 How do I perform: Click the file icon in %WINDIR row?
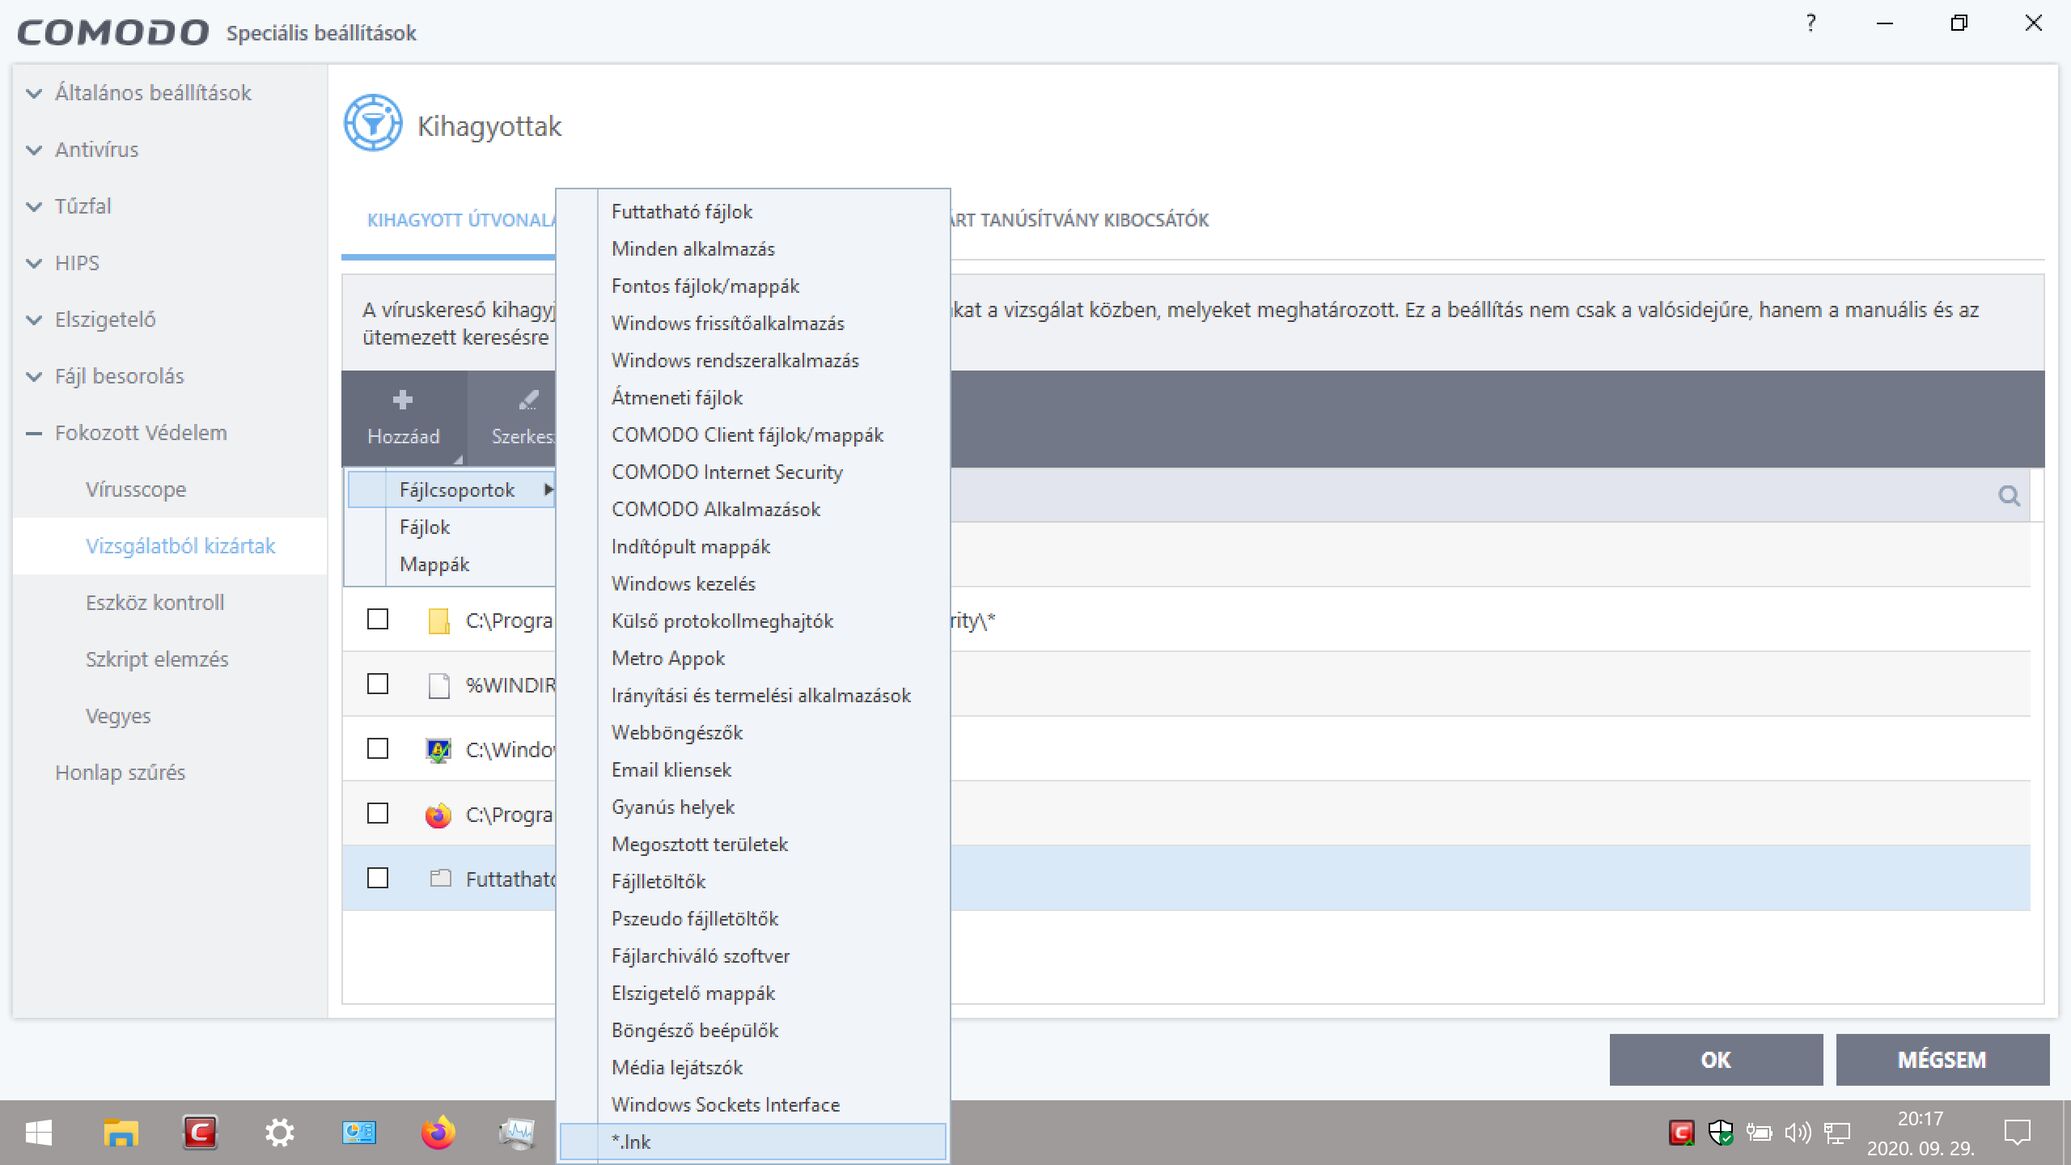[x=438, y=685]
